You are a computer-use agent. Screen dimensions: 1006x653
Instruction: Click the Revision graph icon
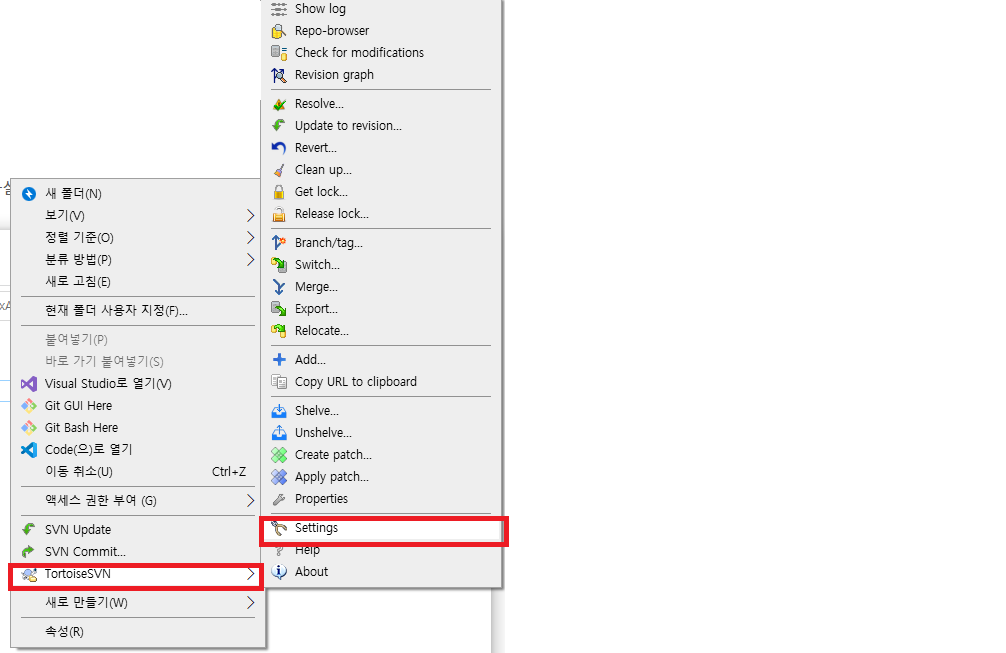tap(278, 75)
